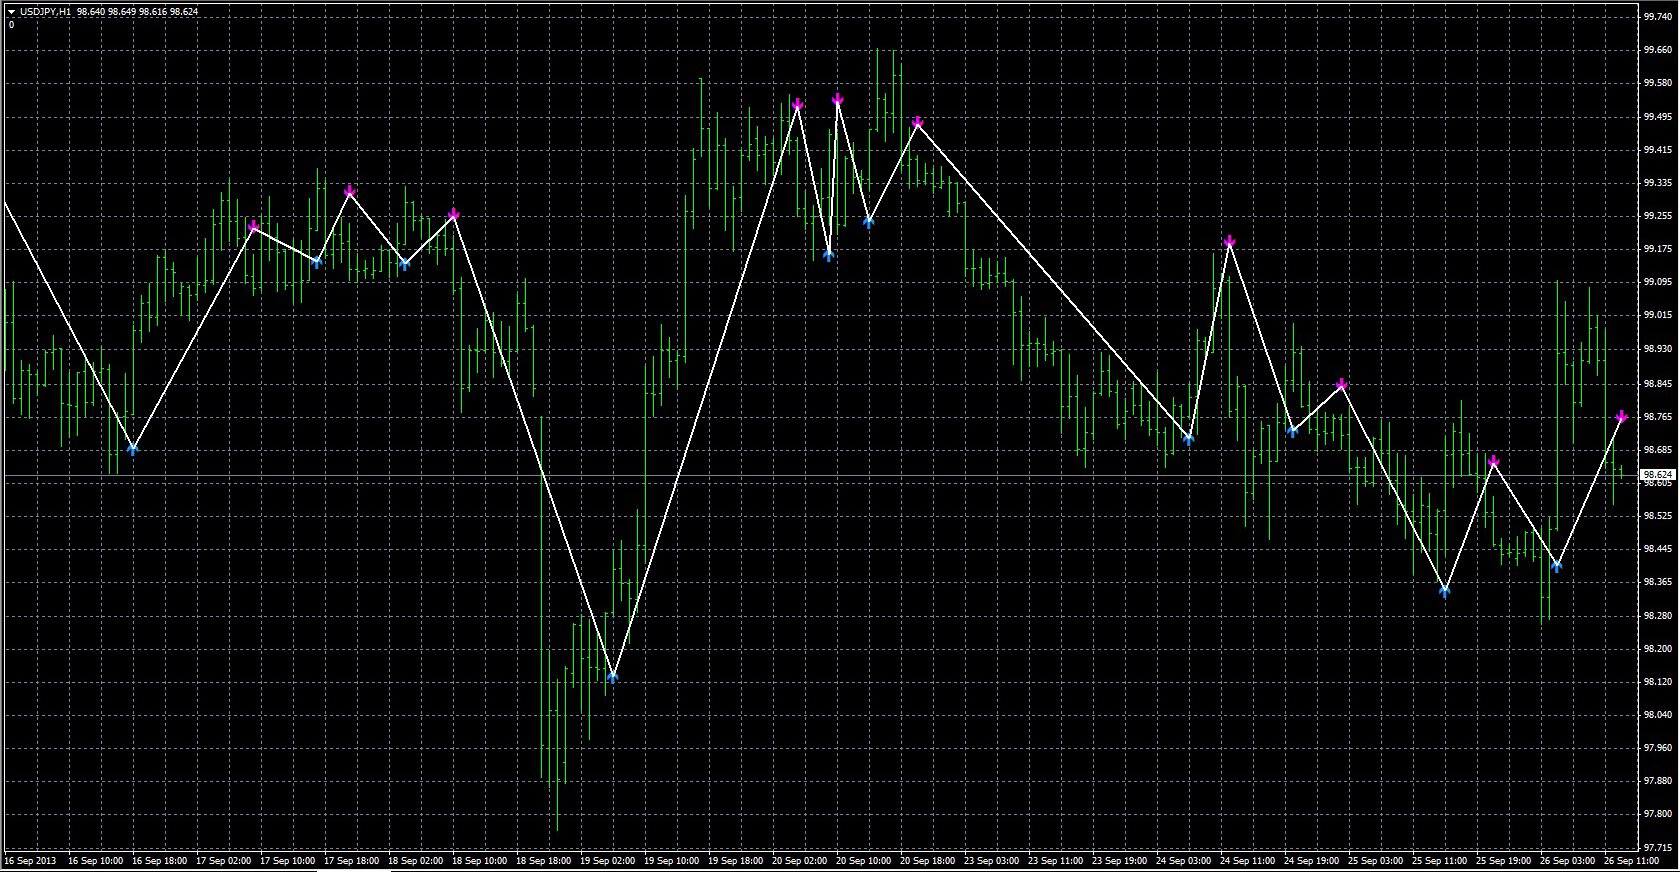Click the 99.015 price scale label
Image resolution: width=1680 pixels, height=872 pixels.
tap(1657, 316)
